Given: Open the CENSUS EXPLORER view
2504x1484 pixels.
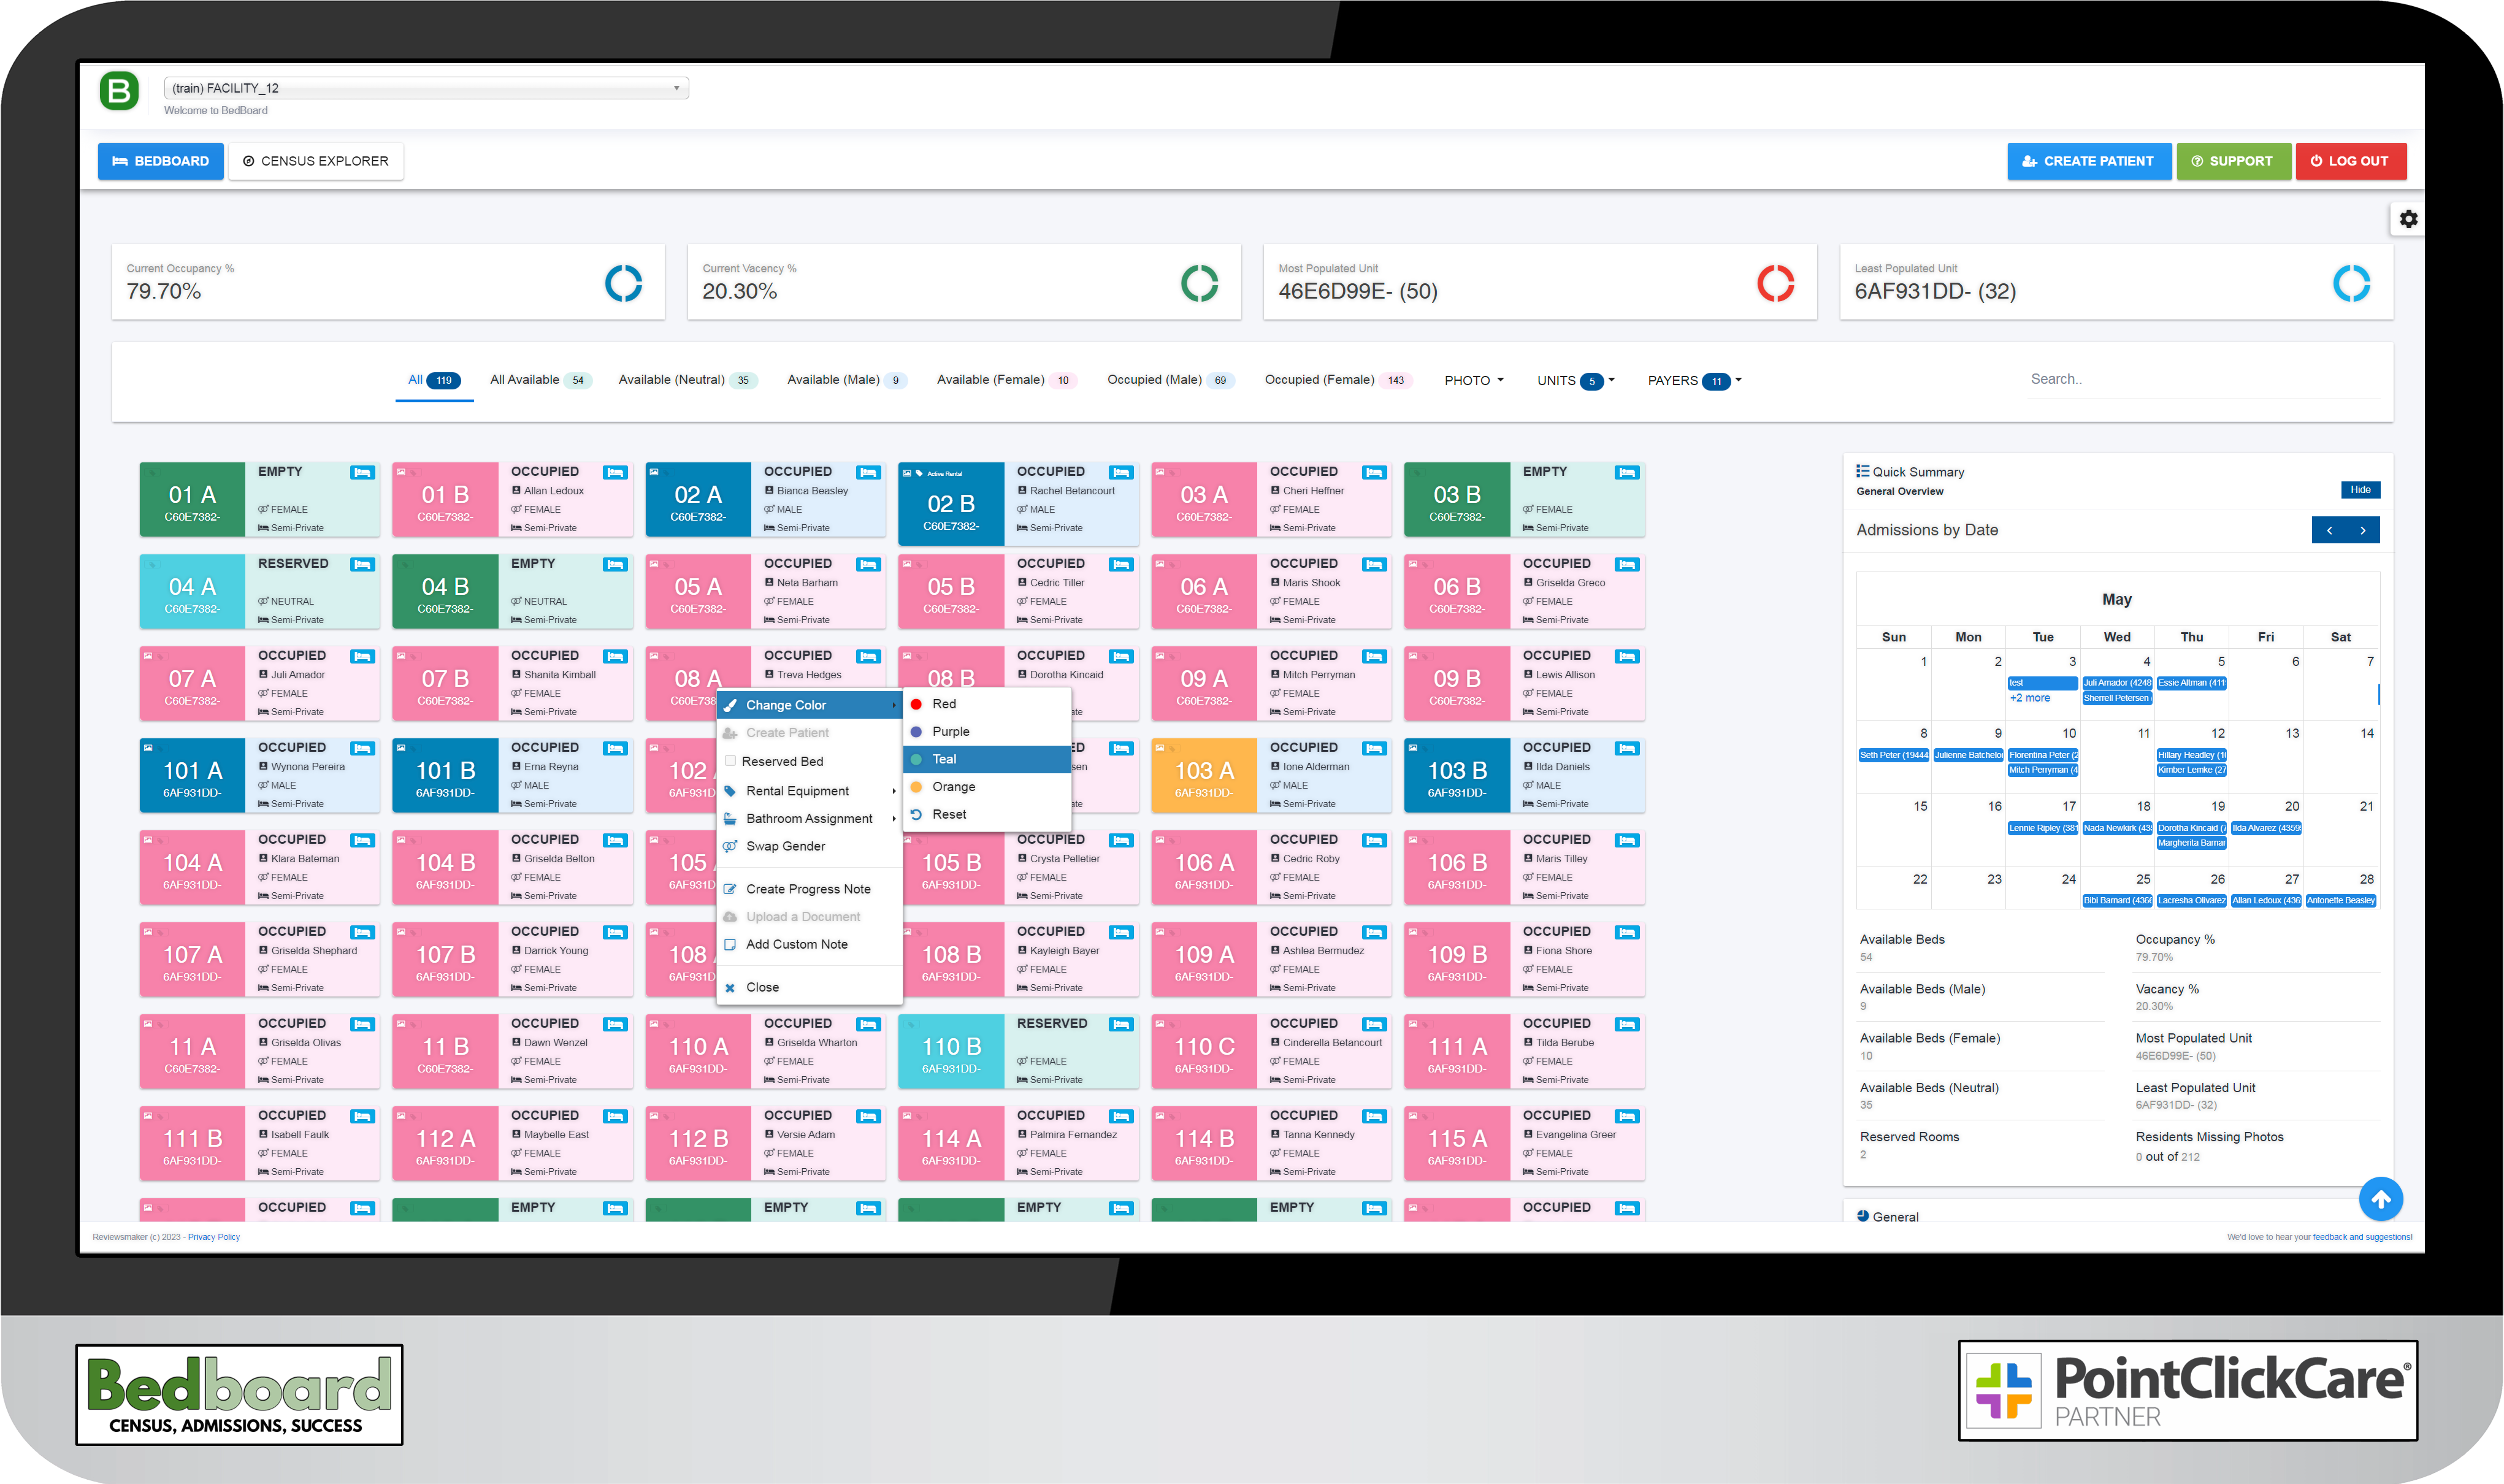Looking at the screenshot, I should tap(316, 161).
